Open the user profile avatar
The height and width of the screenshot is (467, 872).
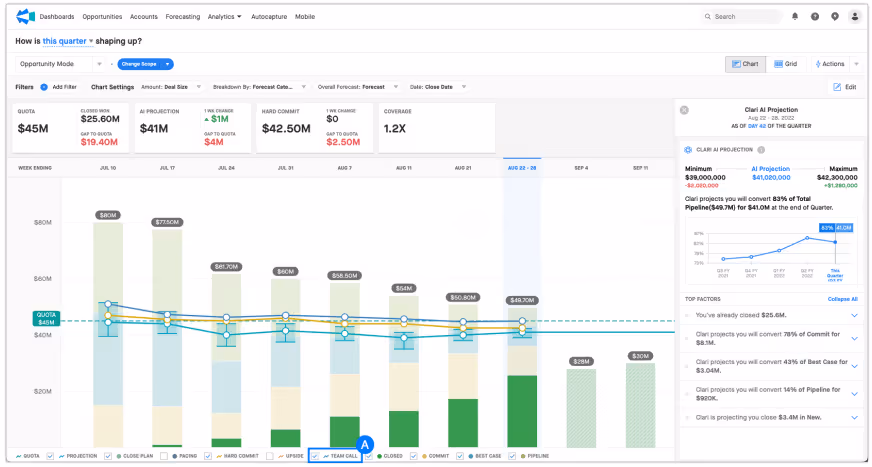pyautogui.click(x=855, y=17)
